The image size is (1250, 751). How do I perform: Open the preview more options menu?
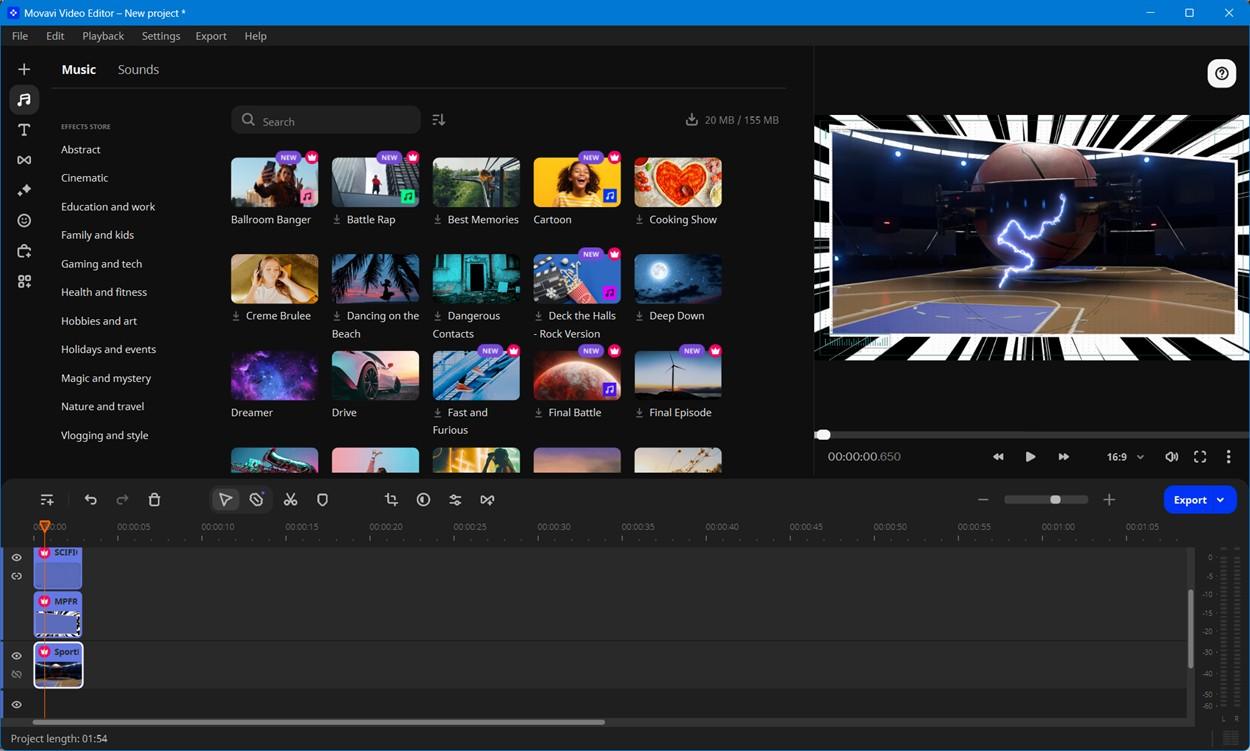click(x=1229, y=457)
